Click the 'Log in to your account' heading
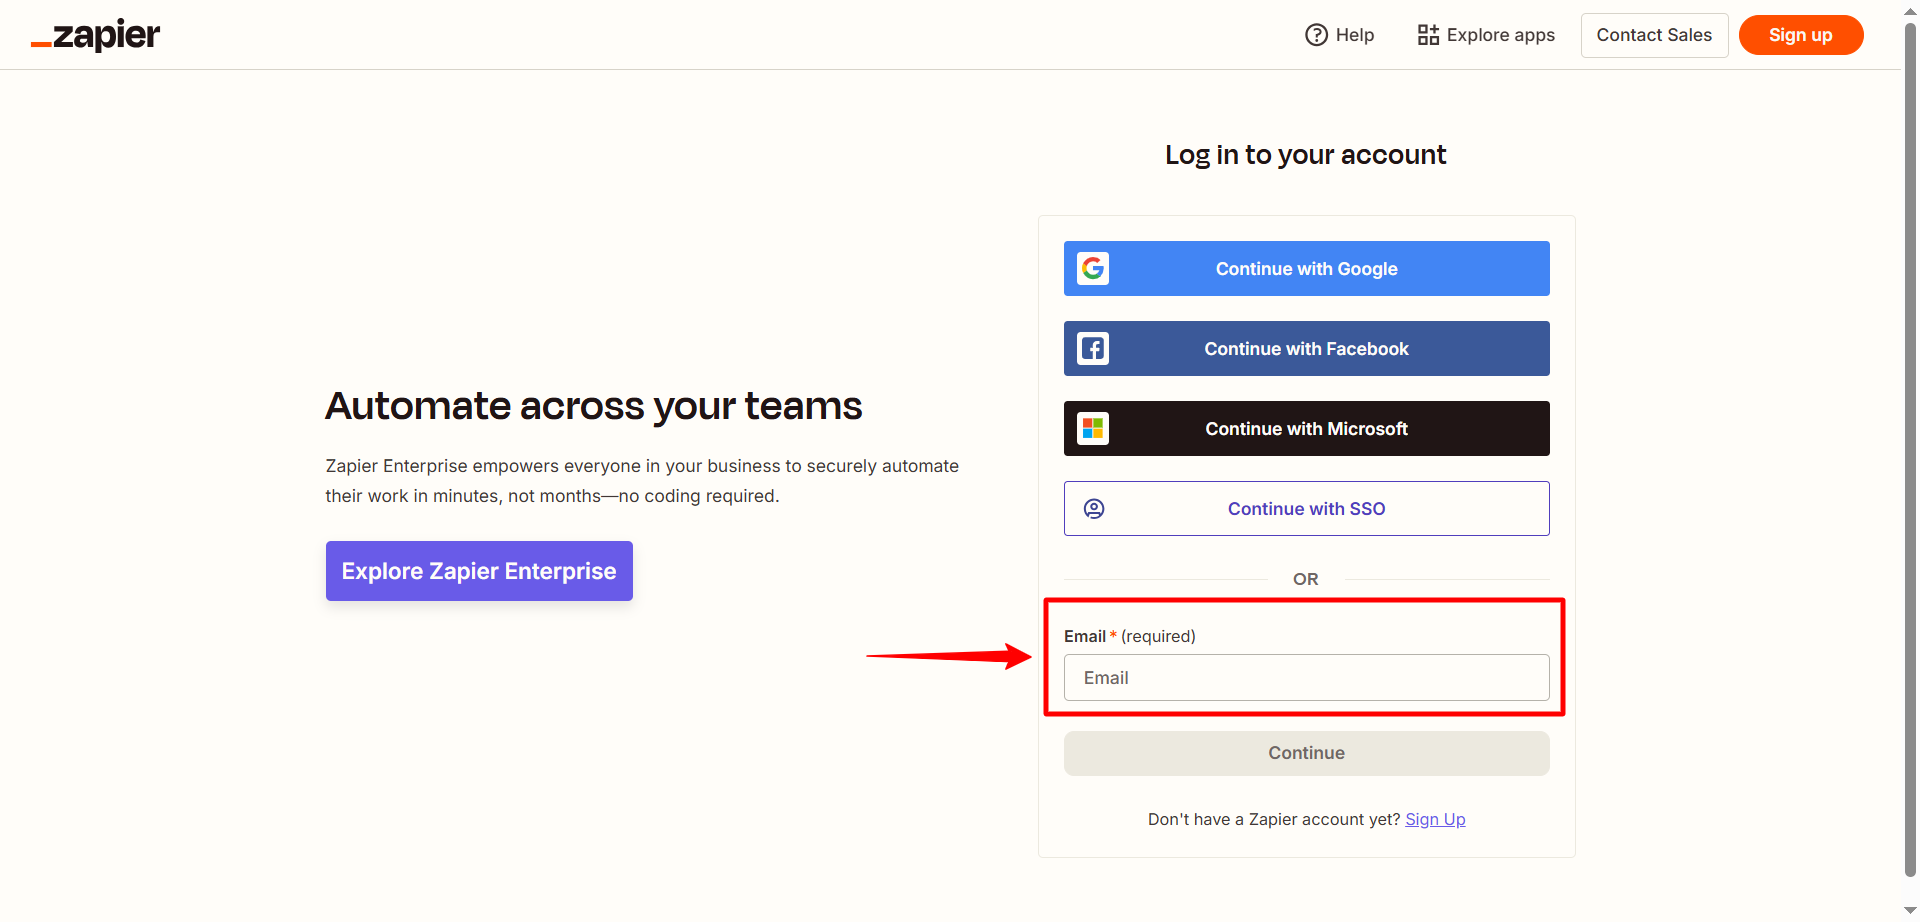The height and width of the screenshot is (922, 1920). click(1306, 155)
